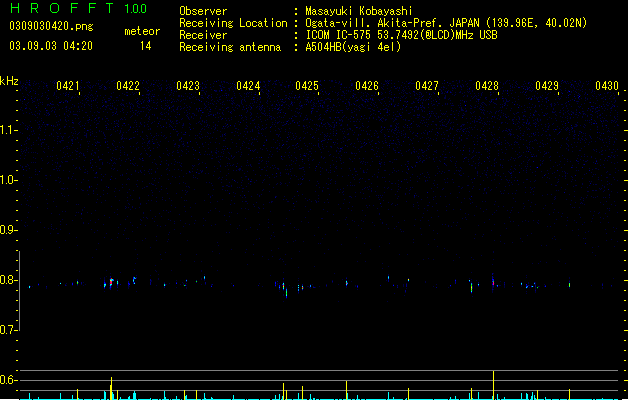The height and width of the screenshot is (400, 629).
Task: Click the 1.0 kHz axis label
Action: point(8,180)
